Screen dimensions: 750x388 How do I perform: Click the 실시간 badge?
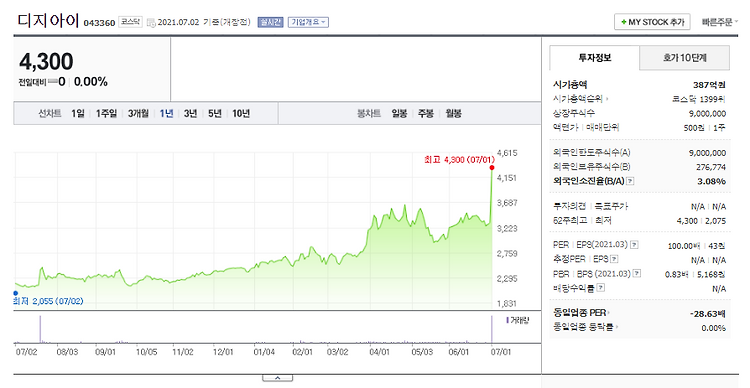tap(270, 22)
